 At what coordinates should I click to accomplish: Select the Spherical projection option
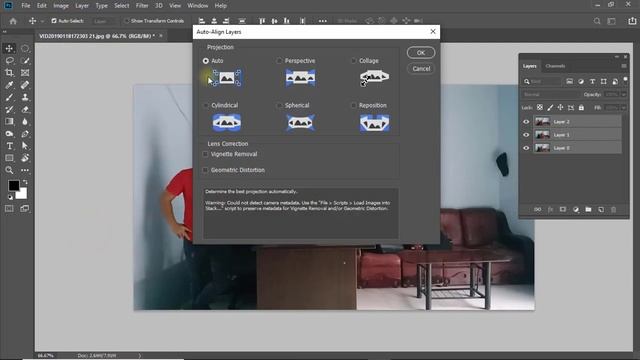[x=279, y=105]
